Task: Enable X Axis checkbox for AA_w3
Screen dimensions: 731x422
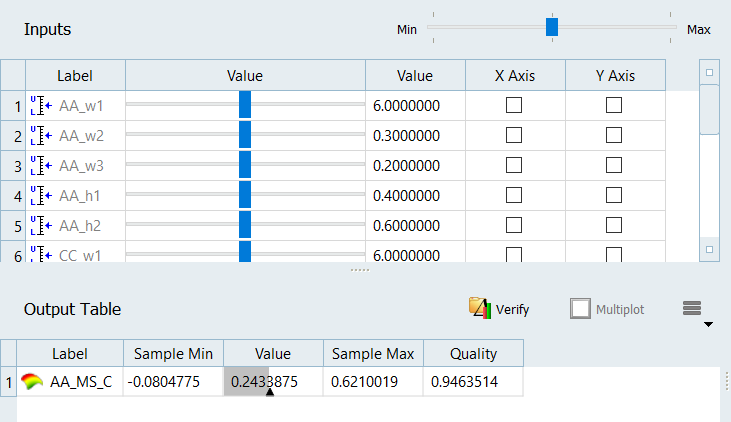Action: [x=514, y=165]
